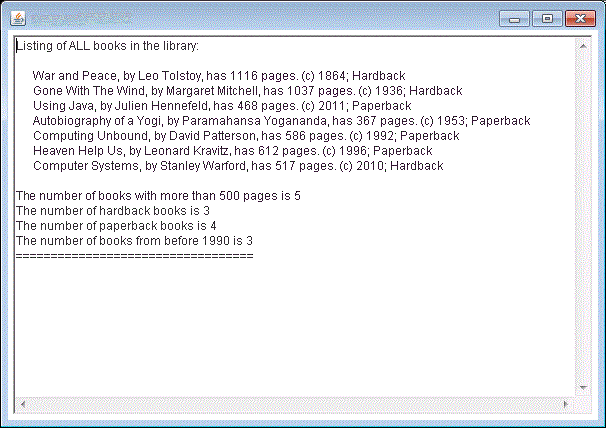The height and width of the screenshot is (428, 606).
Task: Click the 'Gone With The Wind' book line
Action: click(248, 91)
